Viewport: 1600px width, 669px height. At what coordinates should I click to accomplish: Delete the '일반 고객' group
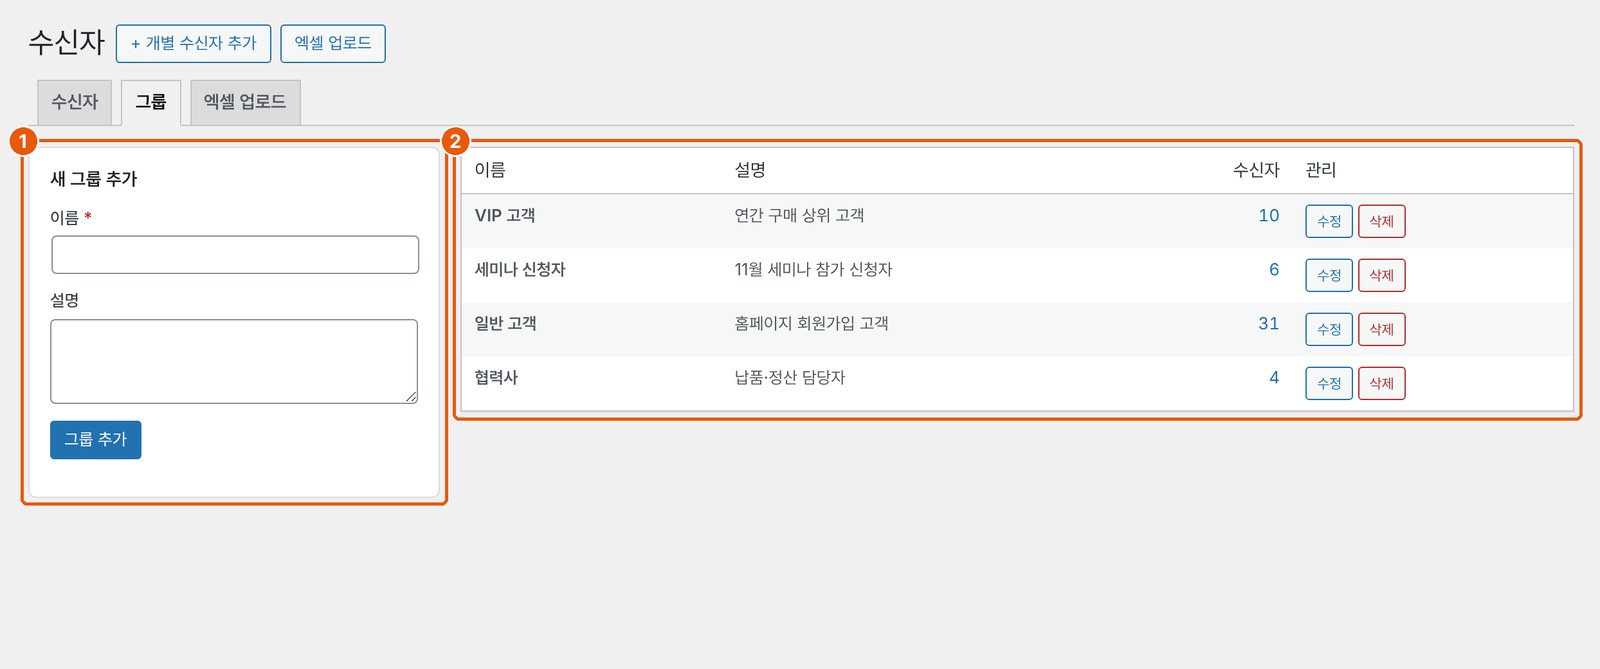click(x=1382, y=329)
